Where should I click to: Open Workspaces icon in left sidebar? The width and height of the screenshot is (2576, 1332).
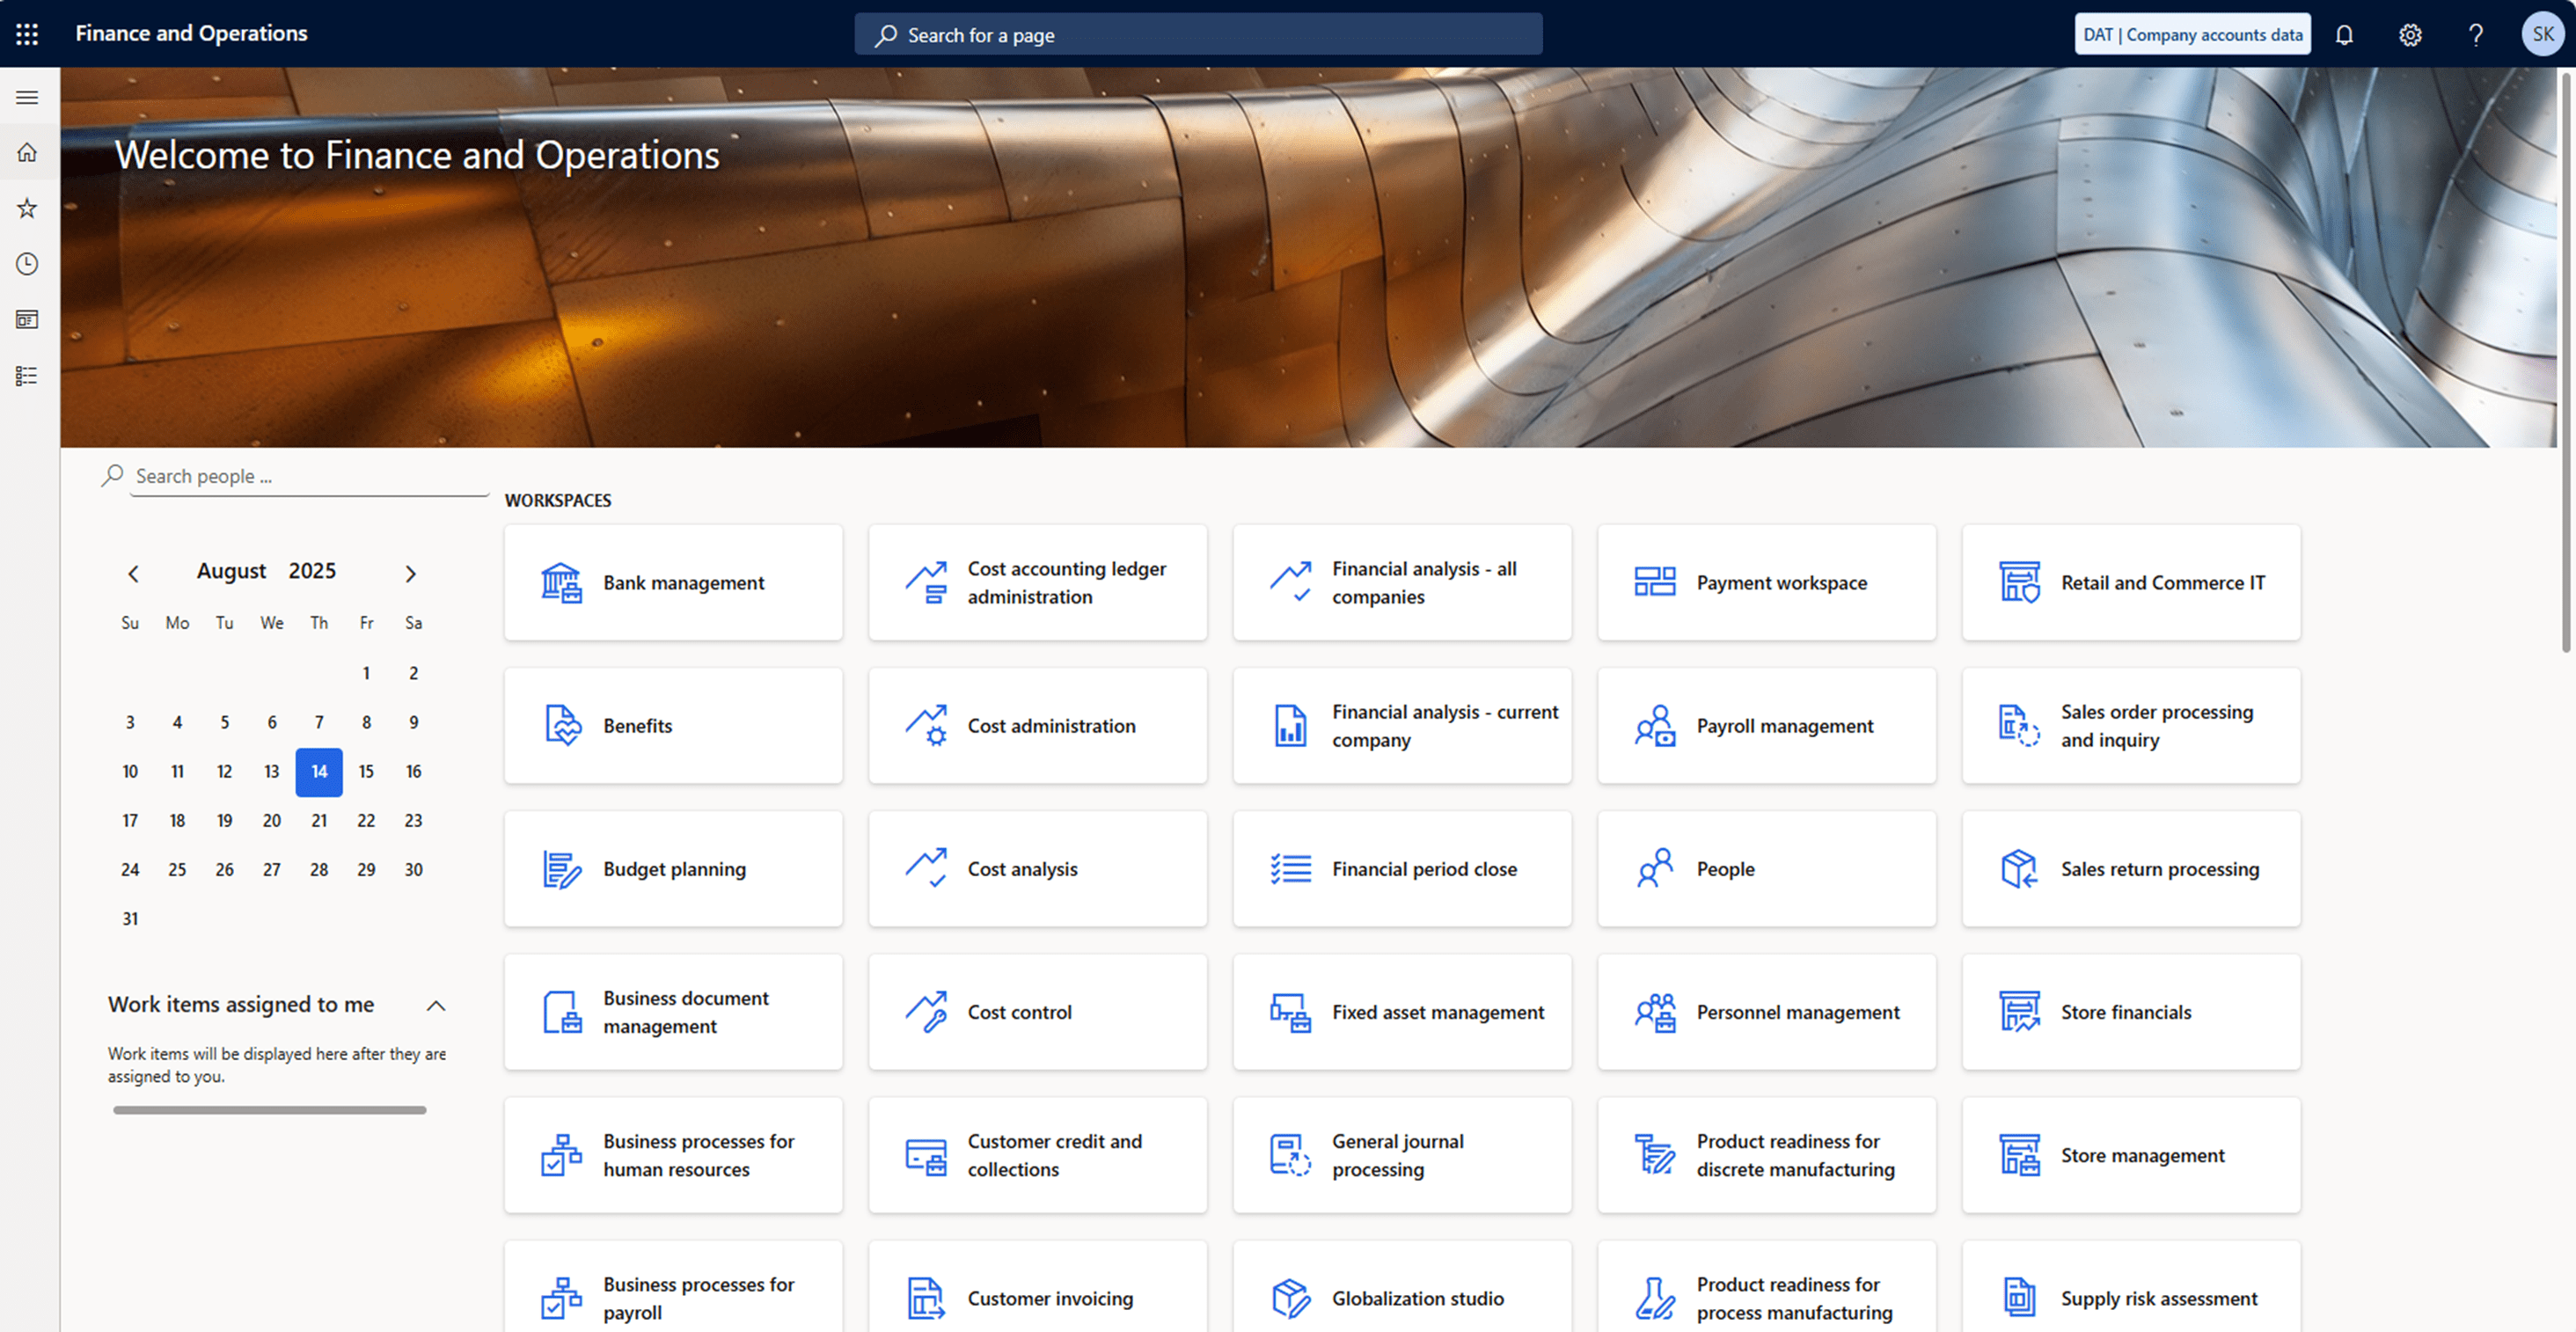(27, 320)
